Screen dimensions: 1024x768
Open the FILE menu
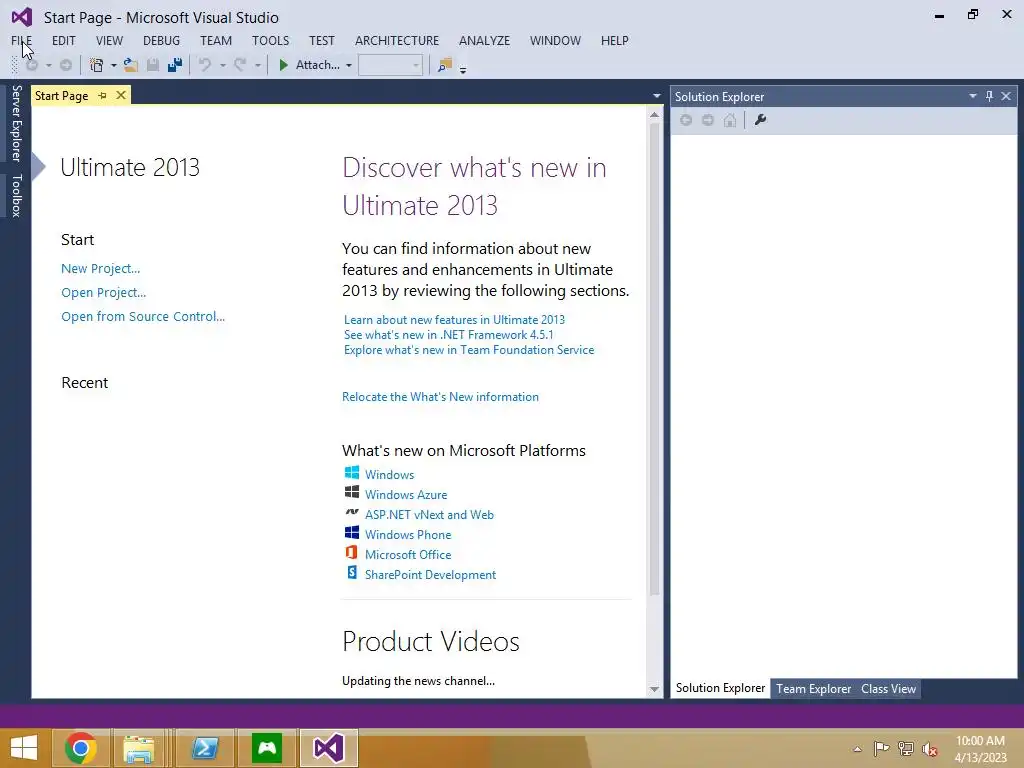[x=22, y=40]
